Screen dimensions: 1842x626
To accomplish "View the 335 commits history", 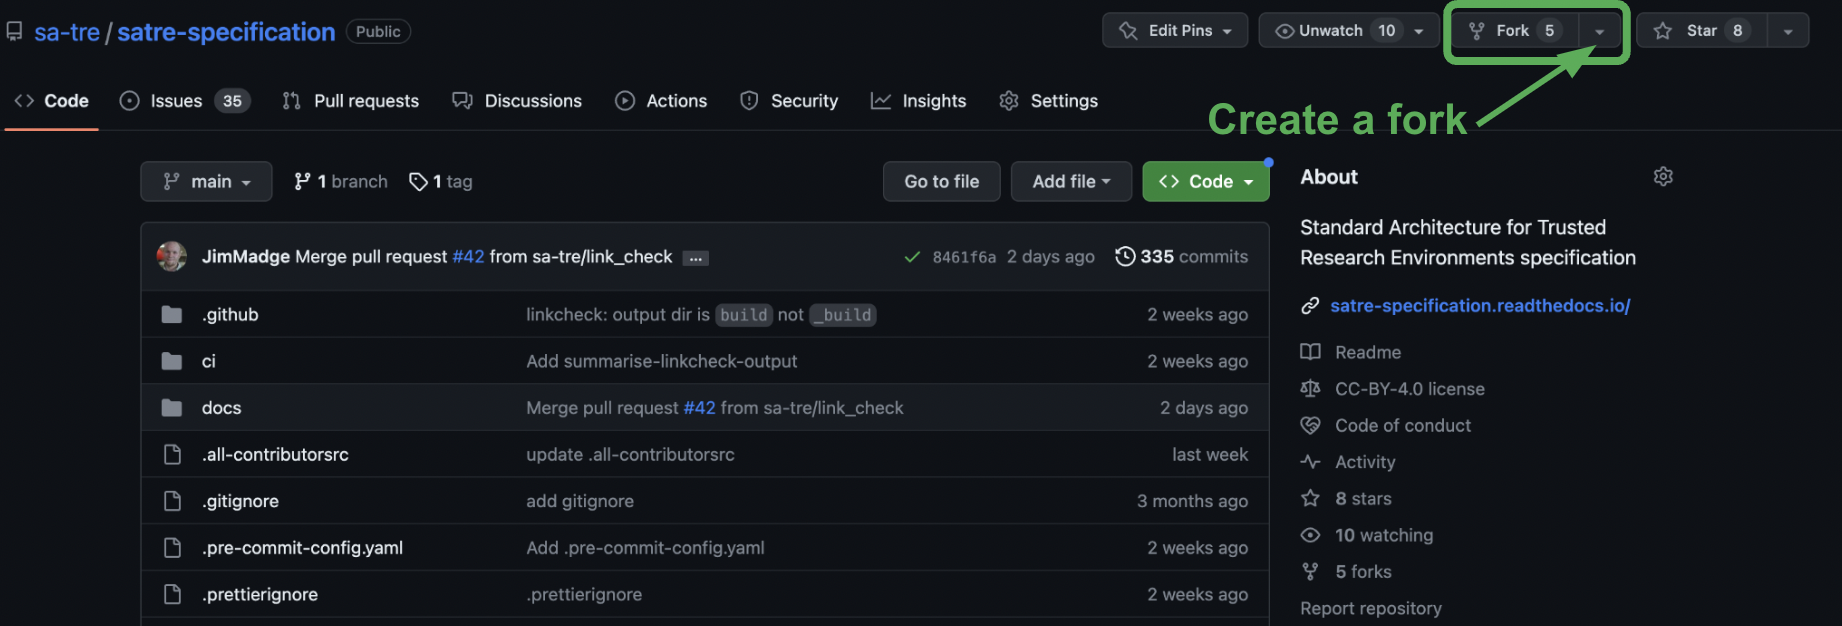I will 1182,257.
